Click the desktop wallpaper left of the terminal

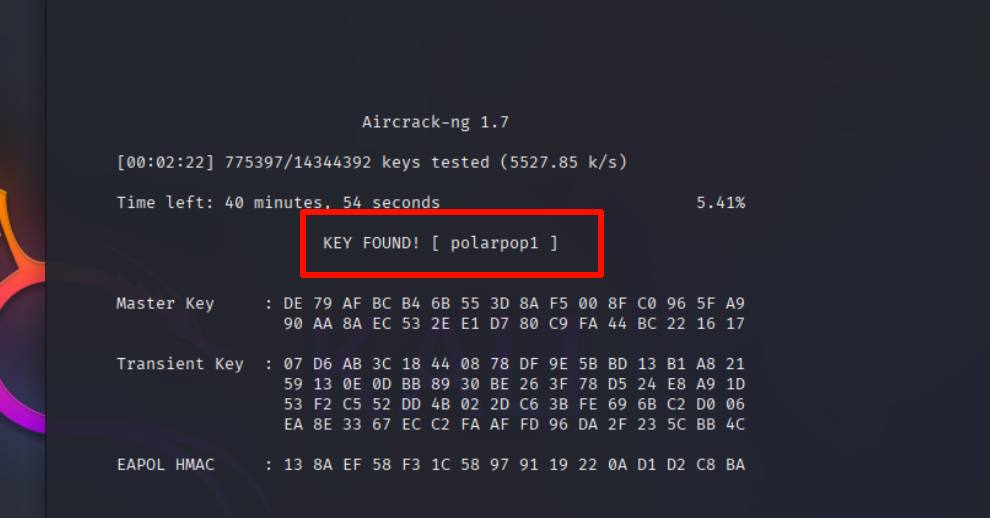tap(22, 300)
